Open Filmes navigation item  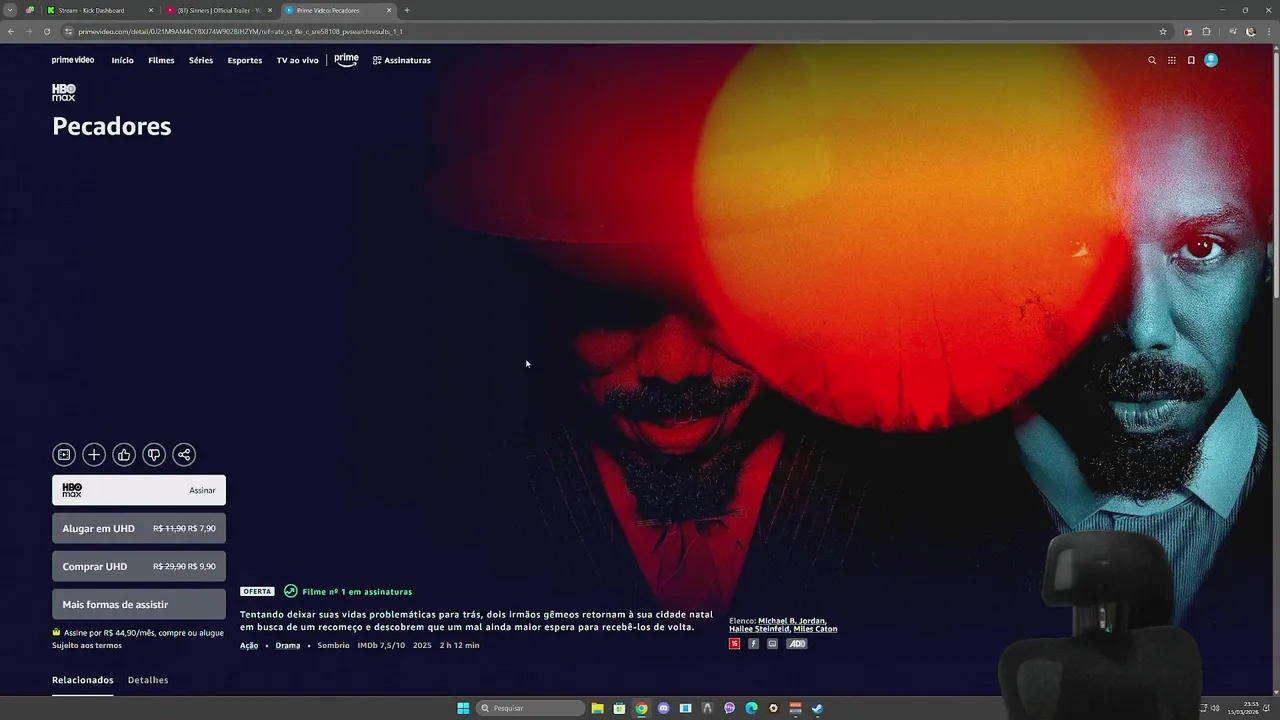[161, 60]
